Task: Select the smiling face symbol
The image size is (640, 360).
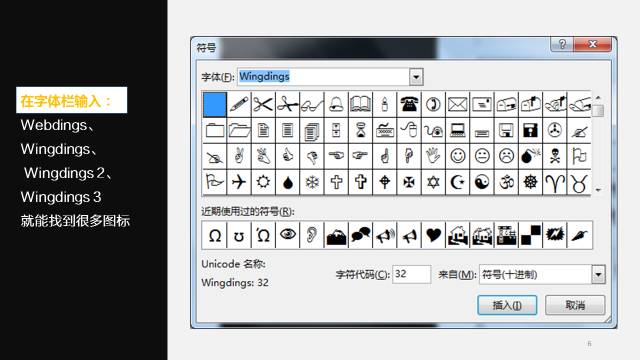Action: click(458, 156)
